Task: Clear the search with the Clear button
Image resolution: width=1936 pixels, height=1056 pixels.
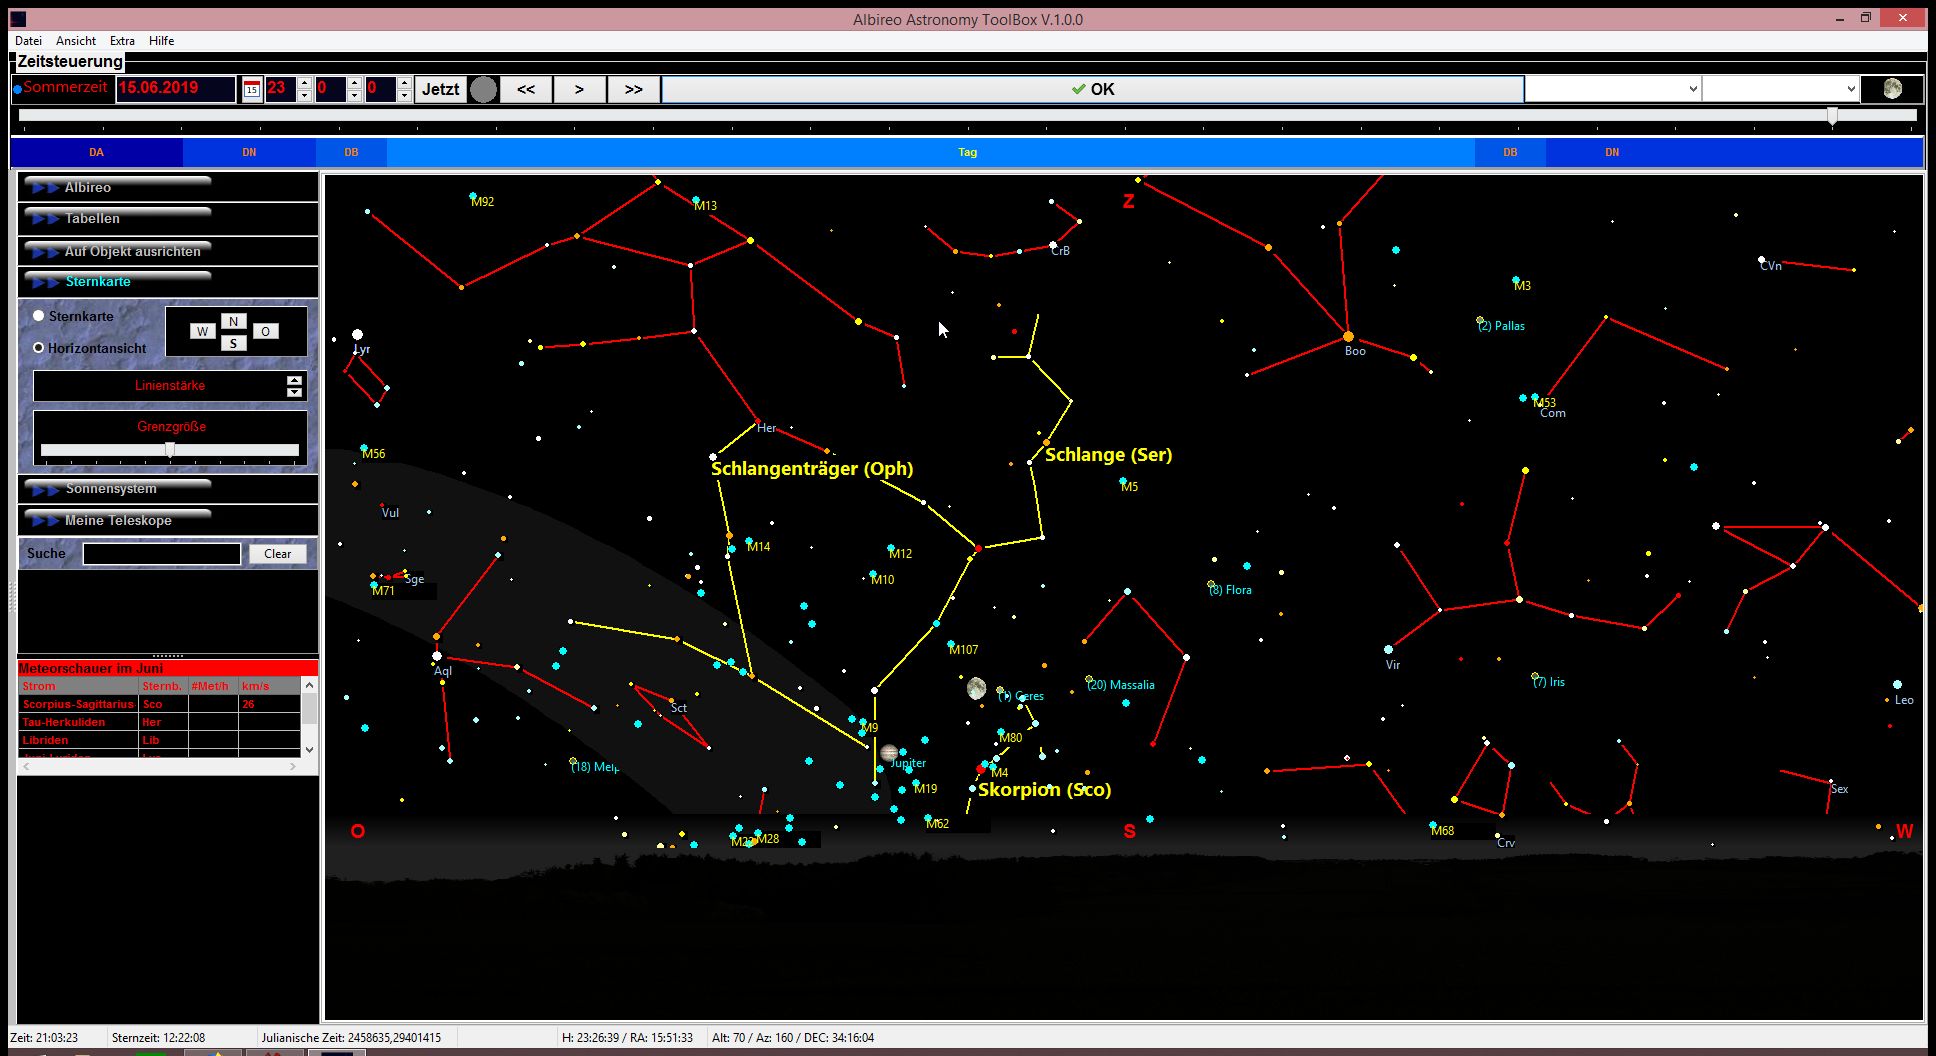Action: click(x=277, y=554)
